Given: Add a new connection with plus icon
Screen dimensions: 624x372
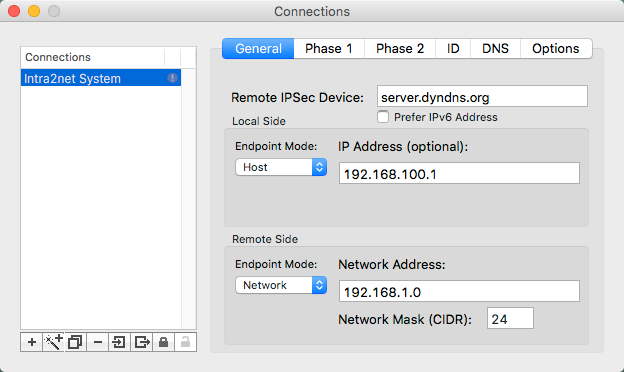Looking at the screenshot, I should 31,342.
